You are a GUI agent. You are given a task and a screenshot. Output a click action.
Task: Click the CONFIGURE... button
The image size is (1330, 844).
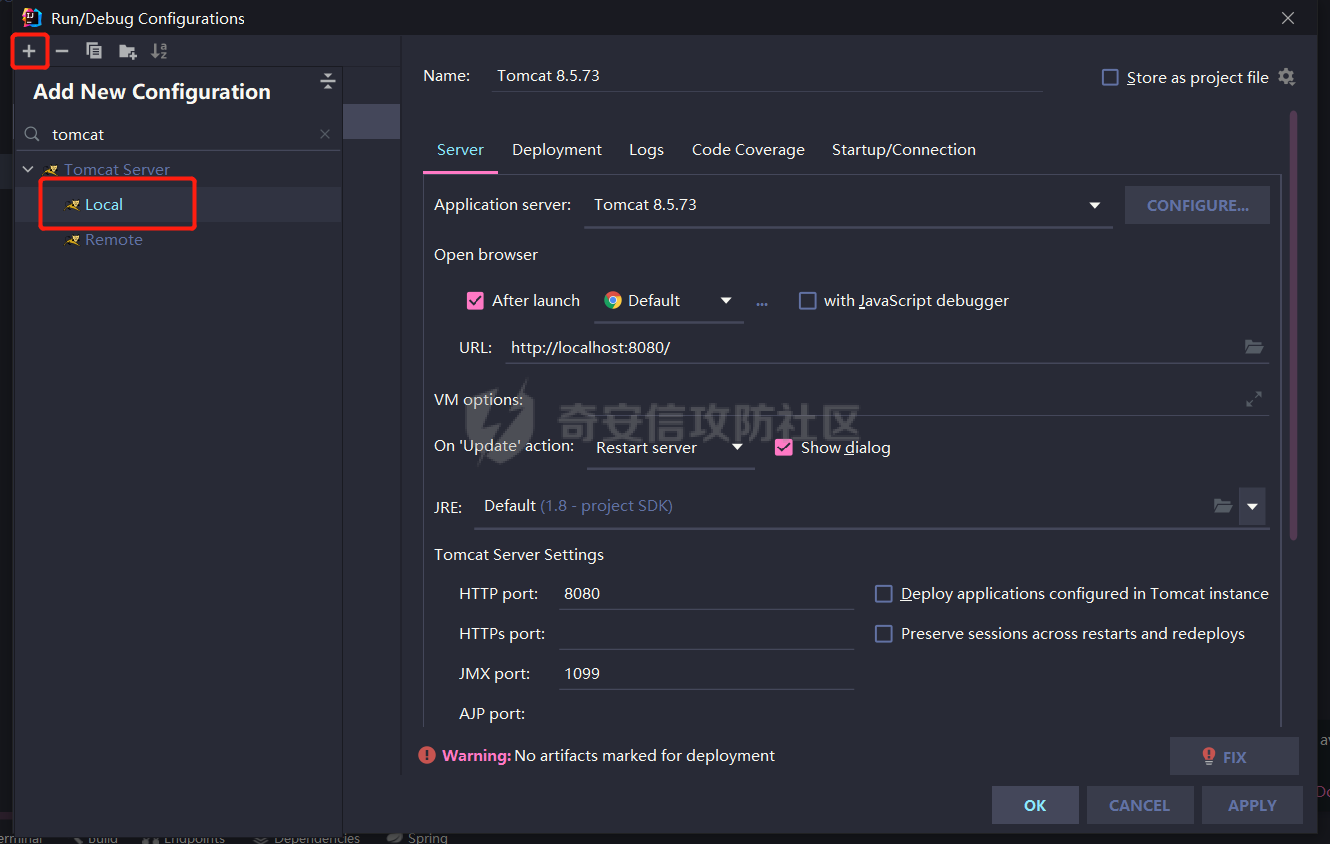1197,205
